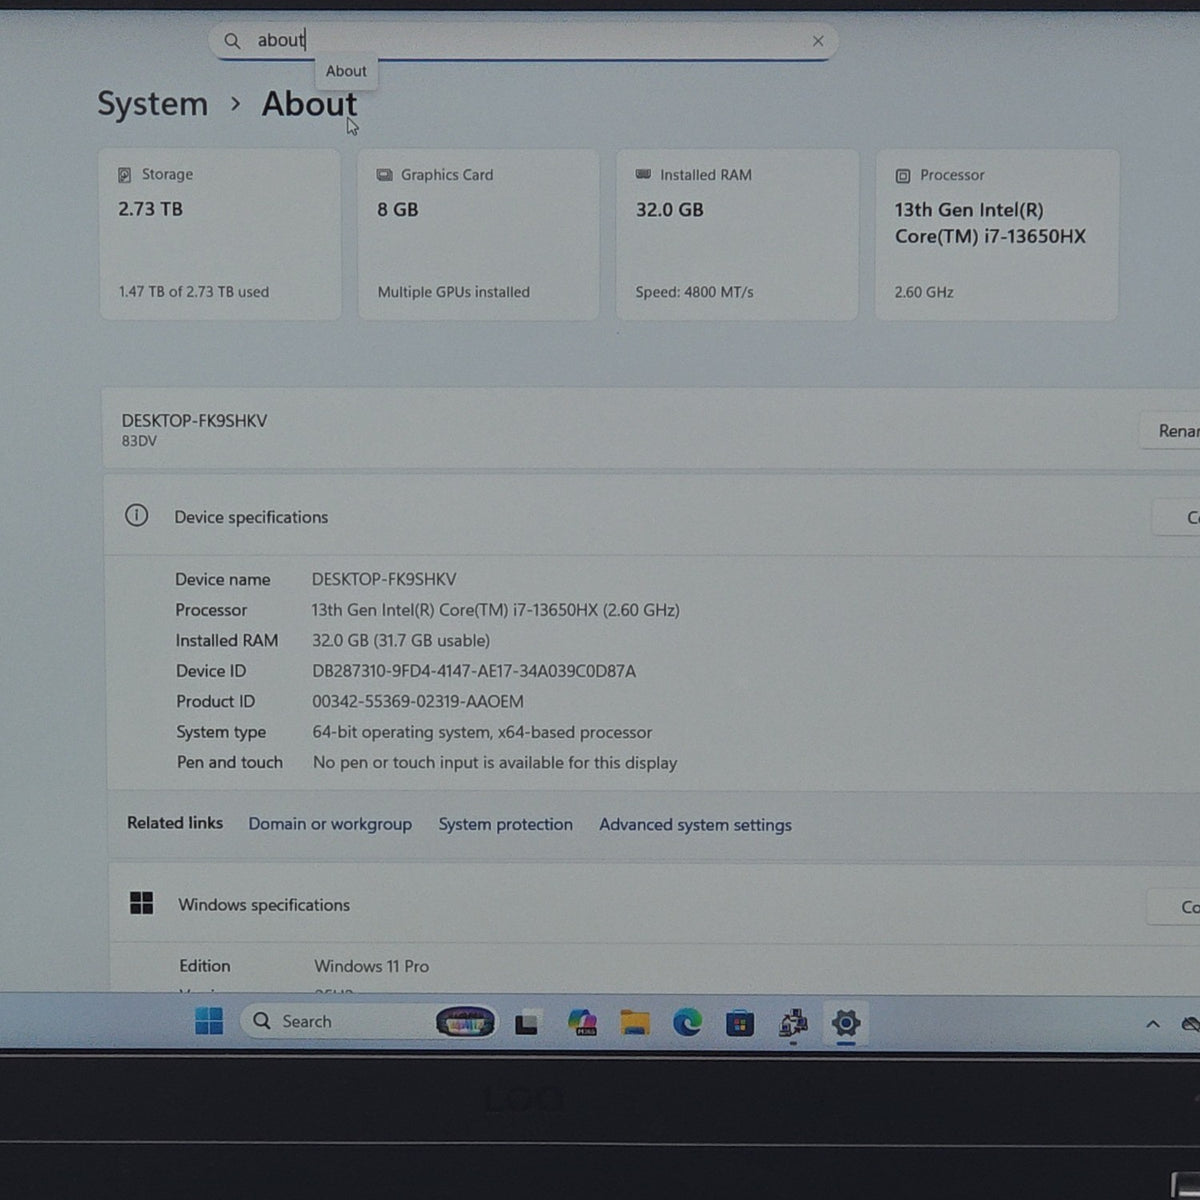Open Domain or workgroup link
The width and height of the screenshot is (1200, 1200).
[330, 824]
